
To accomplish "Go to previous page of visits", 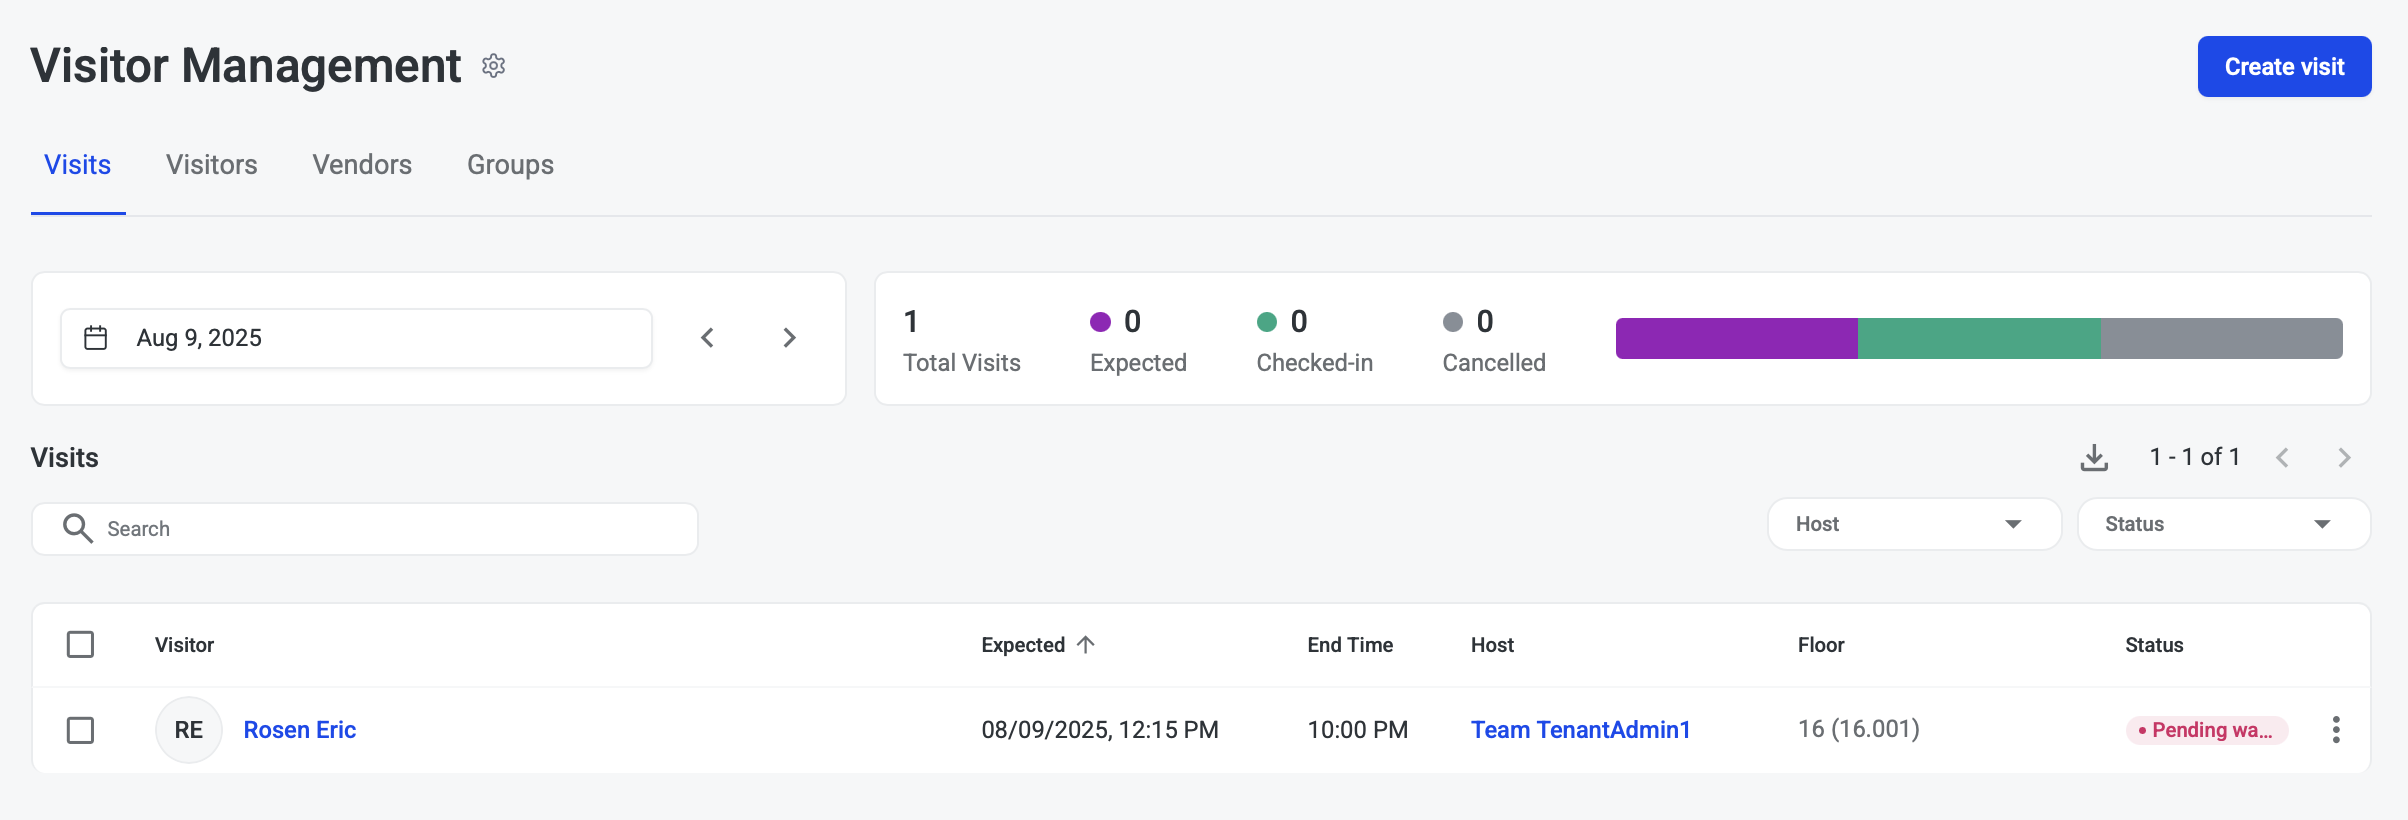I will 2283,458.
